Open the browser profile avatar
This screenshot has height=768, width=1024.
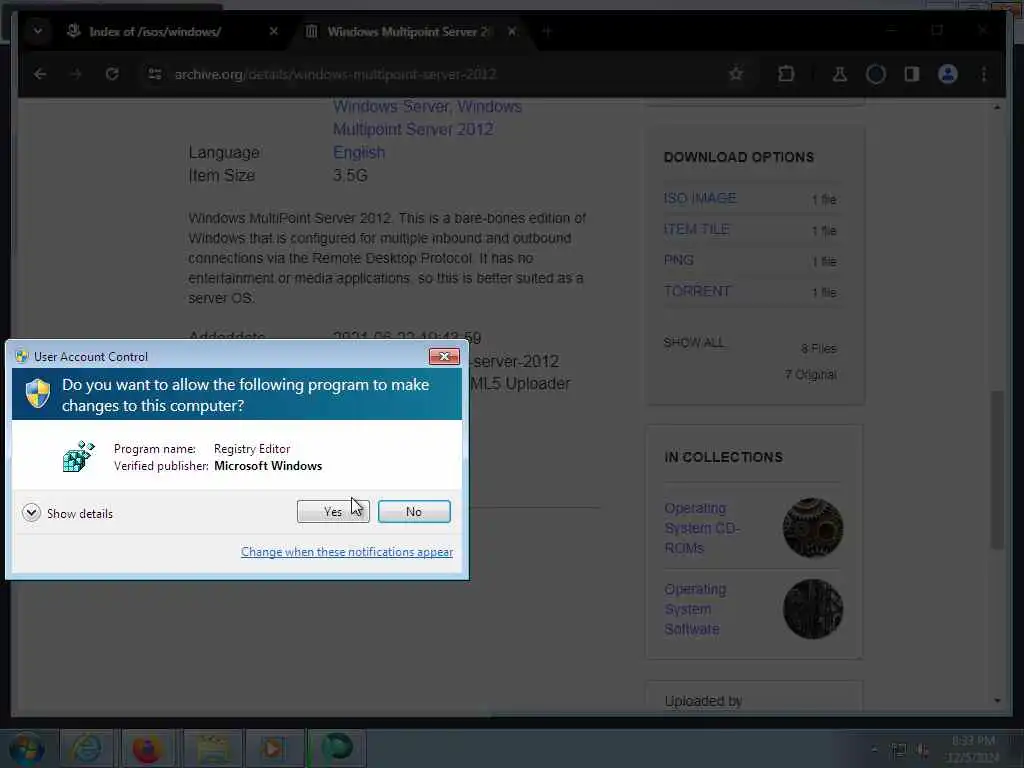coord(948,74)
